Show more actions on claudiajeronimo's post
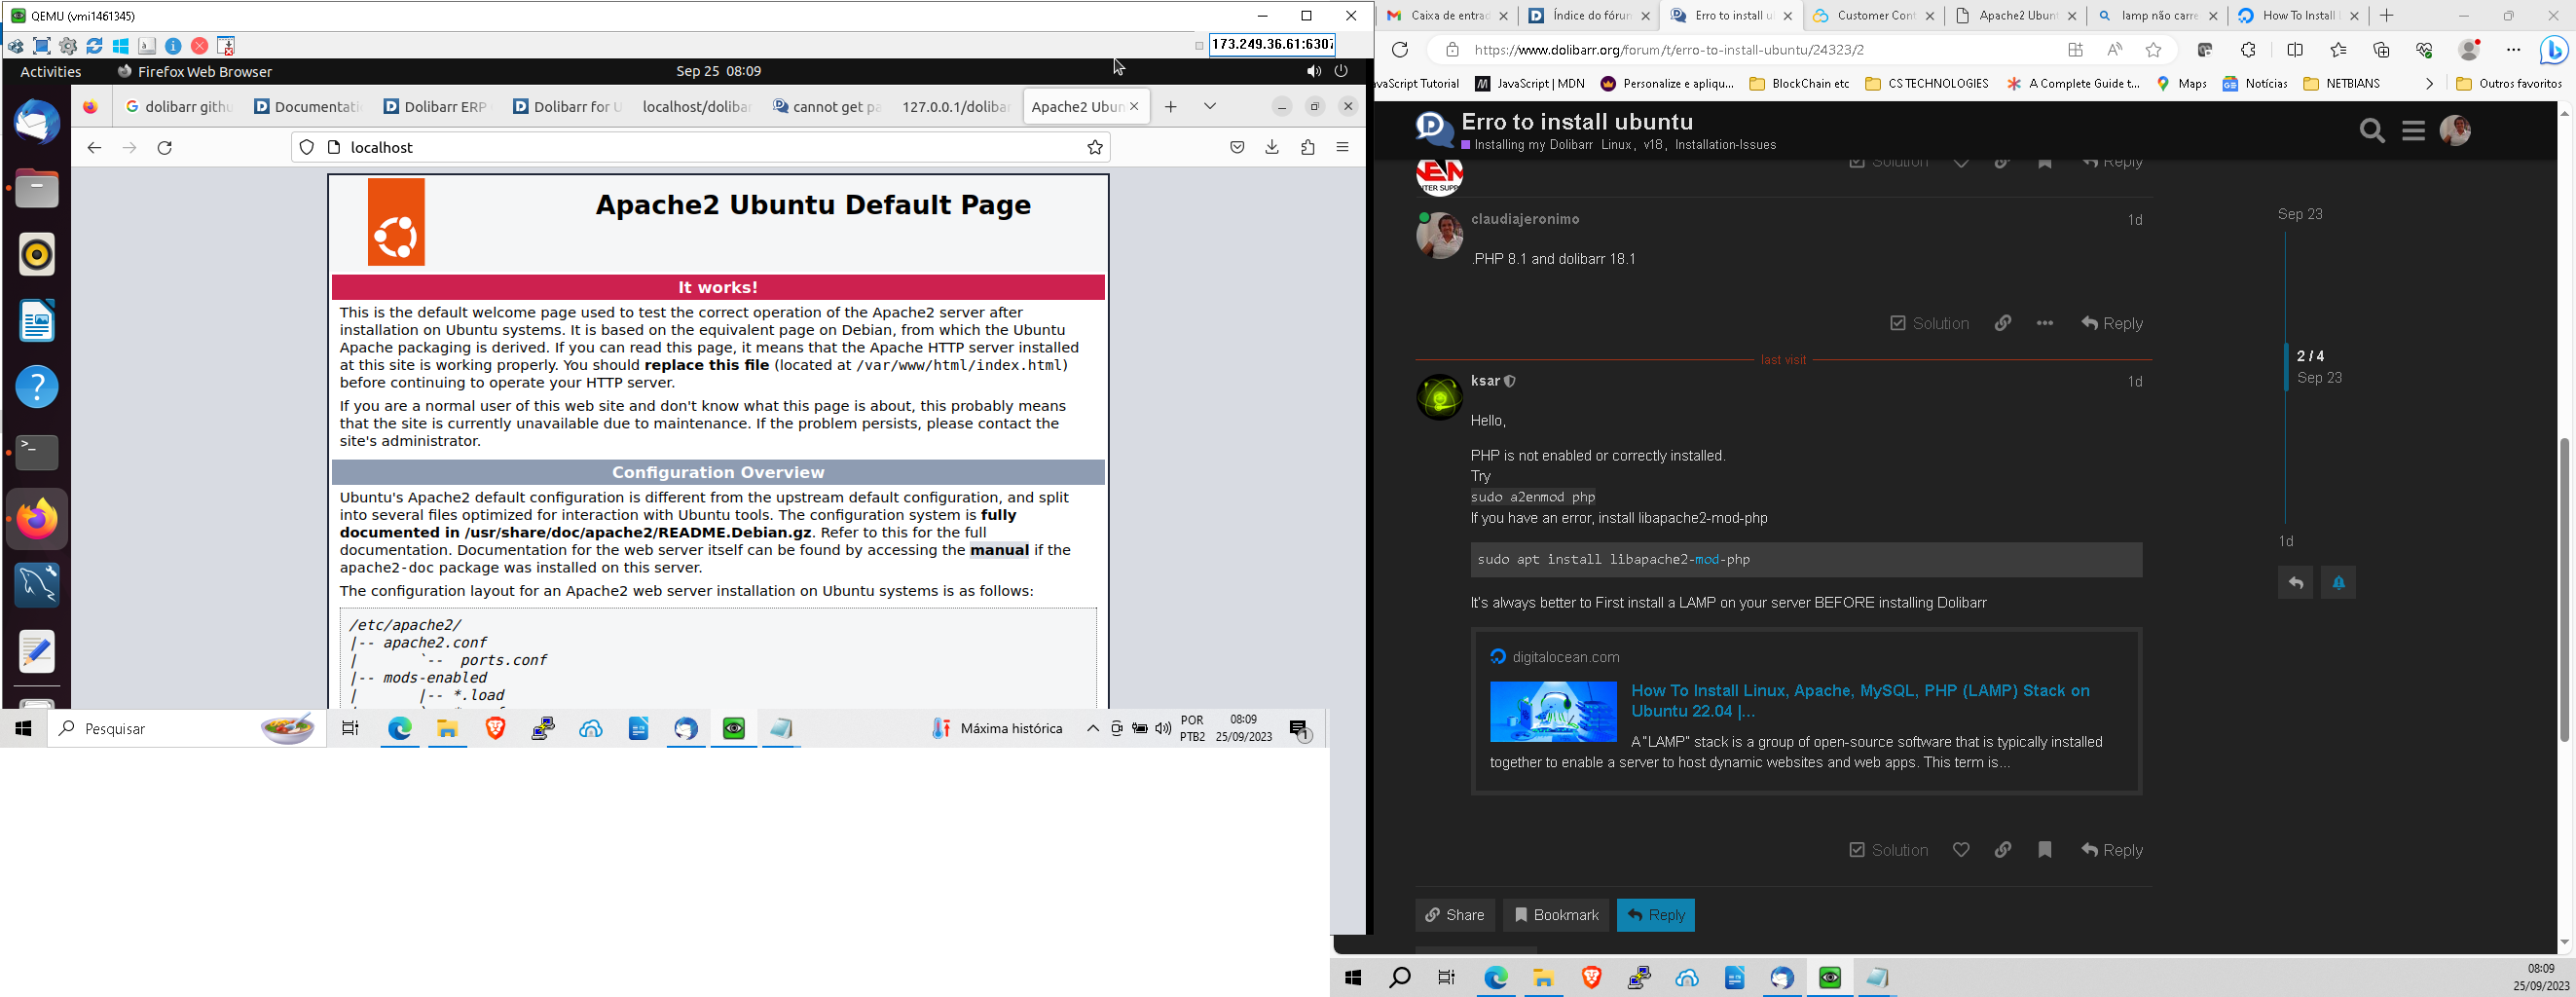The height and width of the screenshot is (997, 2576). click(x=2045, y=324)
